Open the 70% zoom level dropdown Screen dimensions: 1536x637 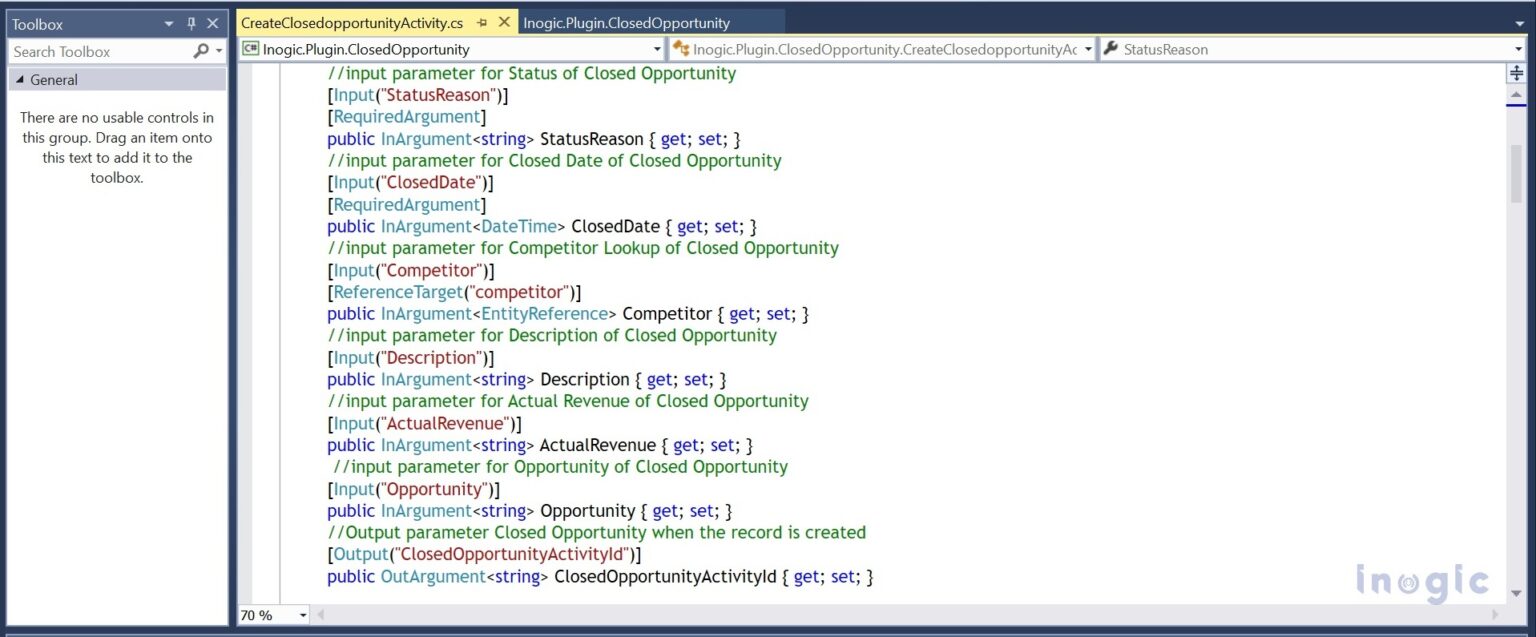(303, 615)
